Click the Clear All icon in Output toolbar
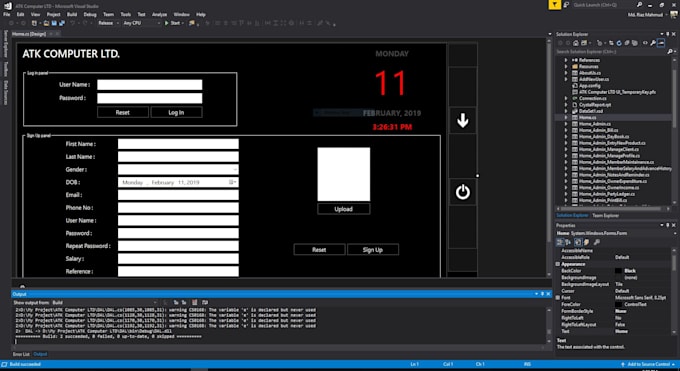This screenshot has height=371, width=680. pyautogui.click(x=194, y=302)
